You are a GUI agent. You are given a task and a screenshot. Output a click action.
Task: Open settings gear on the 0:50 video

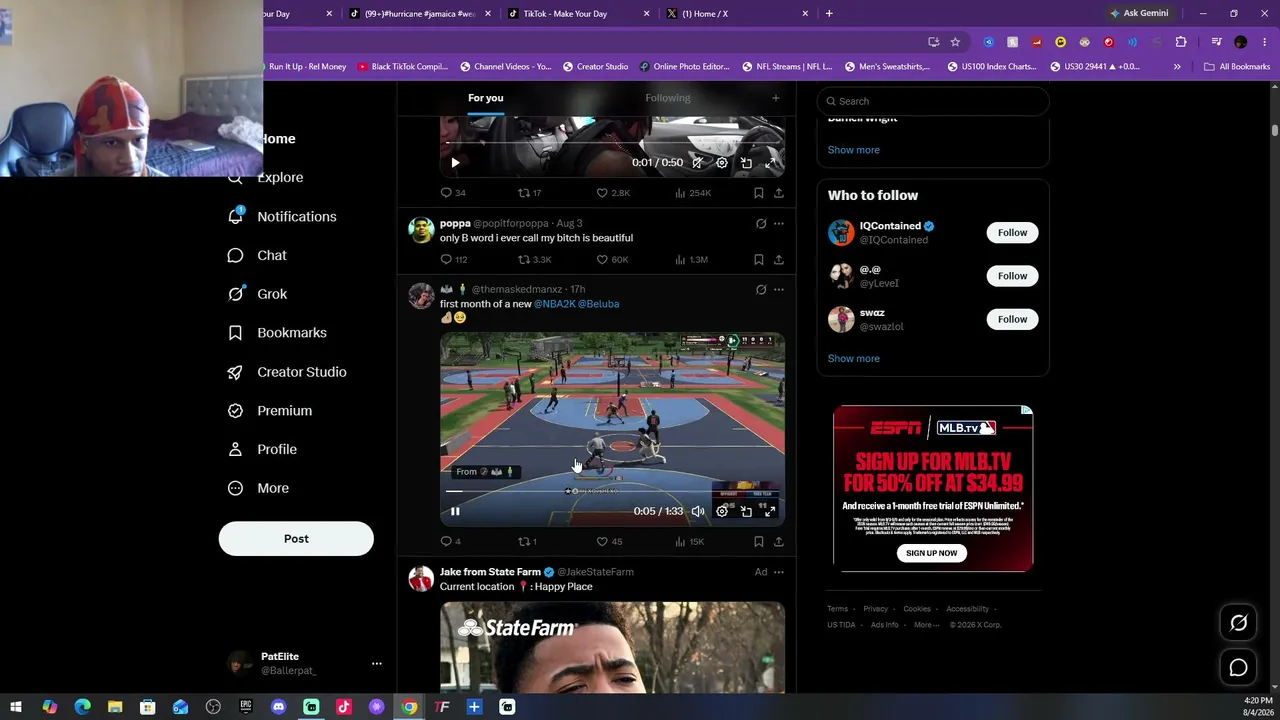(722, 162)
